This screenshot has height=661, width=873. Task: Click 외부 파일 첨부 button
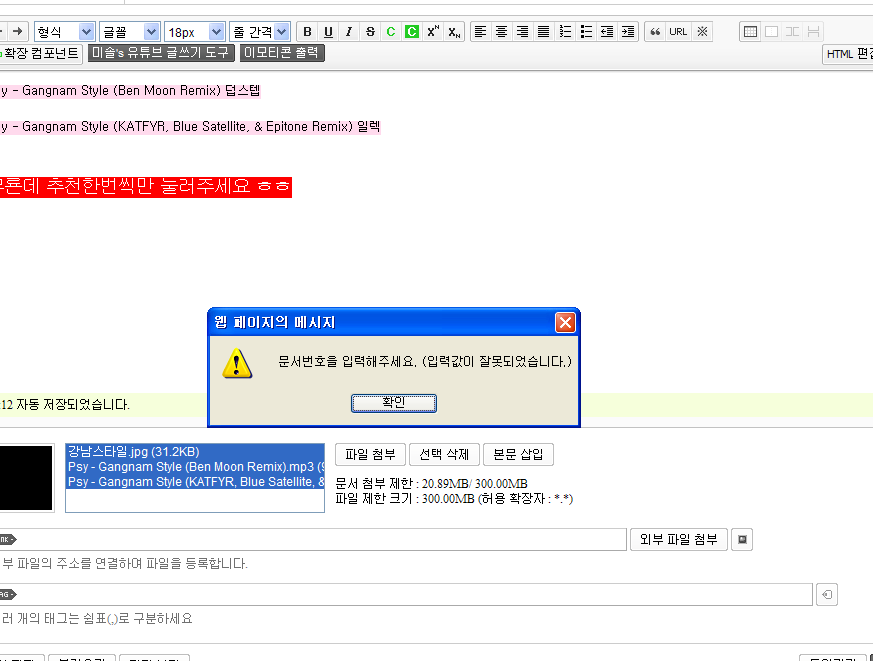pyautogui.click(x=679, y=539)
